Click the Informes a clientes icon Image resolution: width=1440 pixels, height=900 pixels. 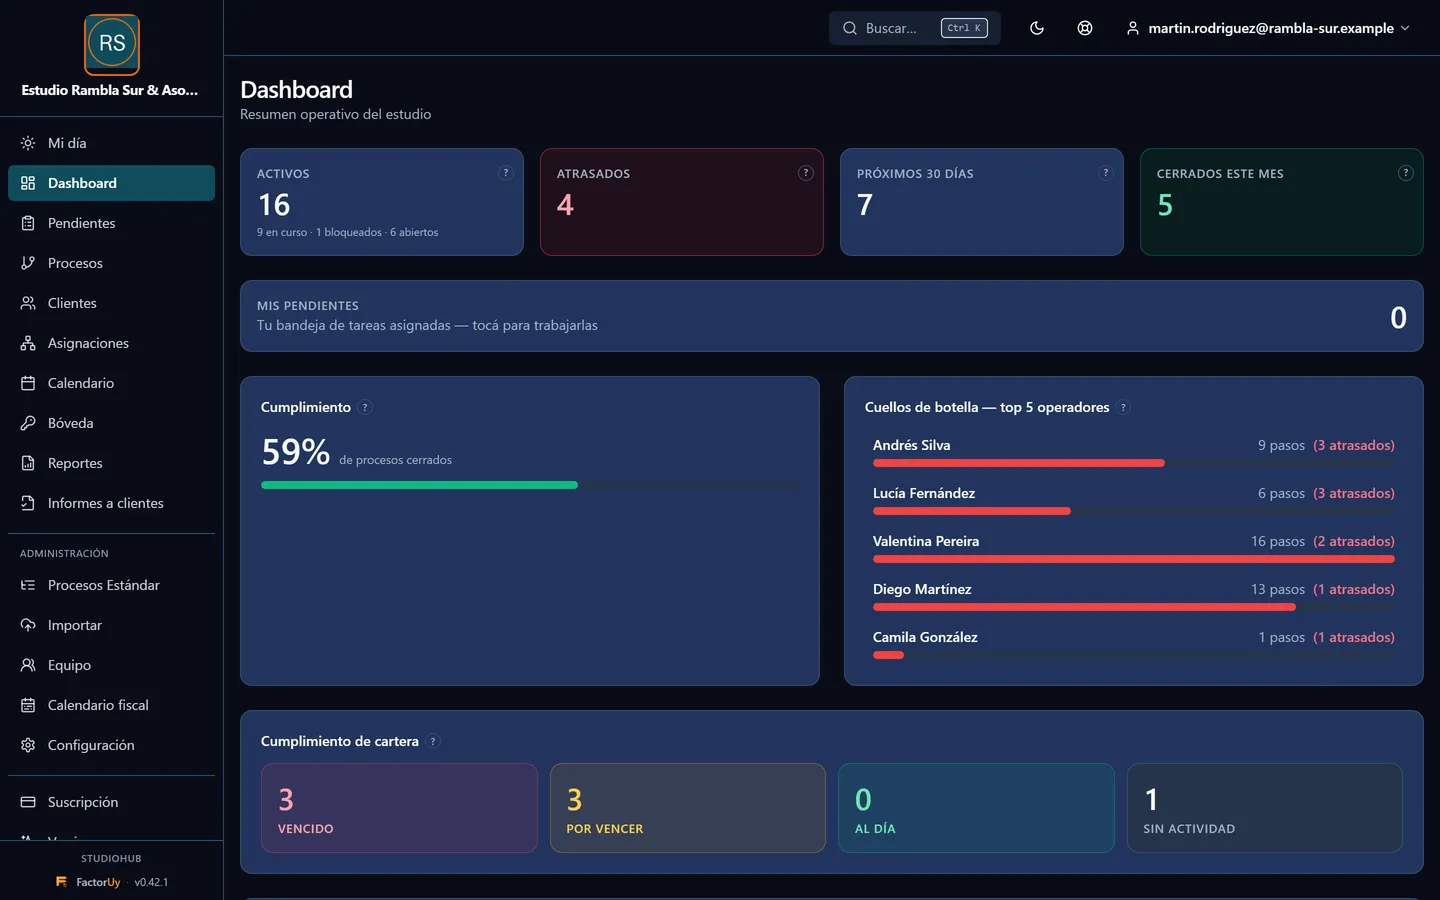28,503
